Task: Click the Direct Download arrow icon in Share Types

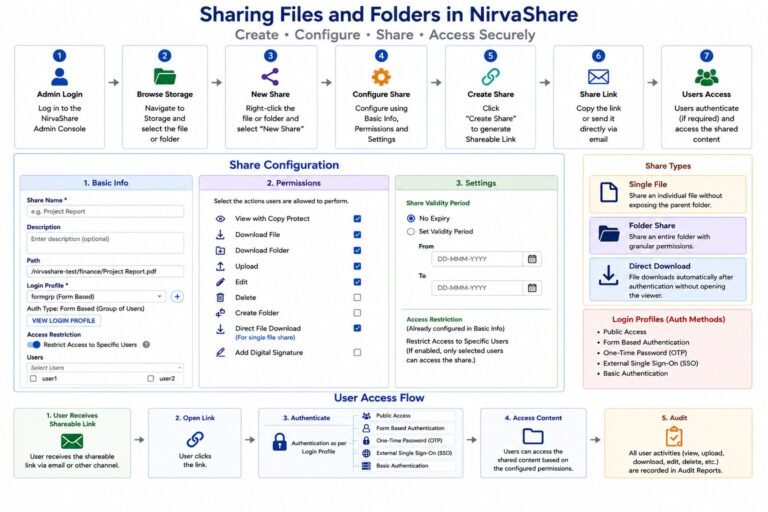Action: [608, 275]
